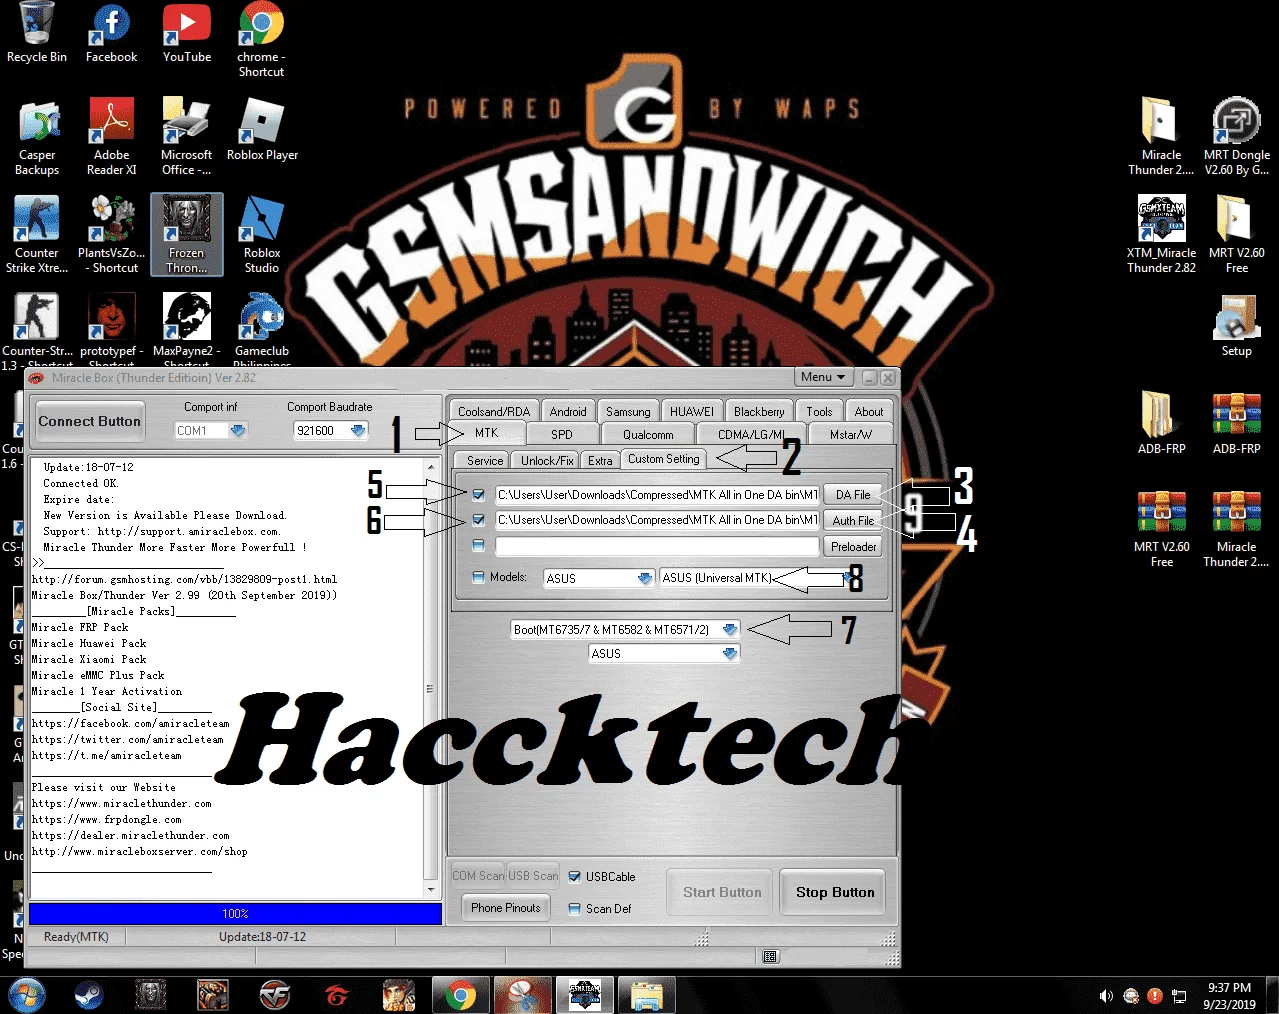Uncheck the checkbox beside the DA File path
The height and width of the screenshot is (1014, 1279).
tap(478, 495)
